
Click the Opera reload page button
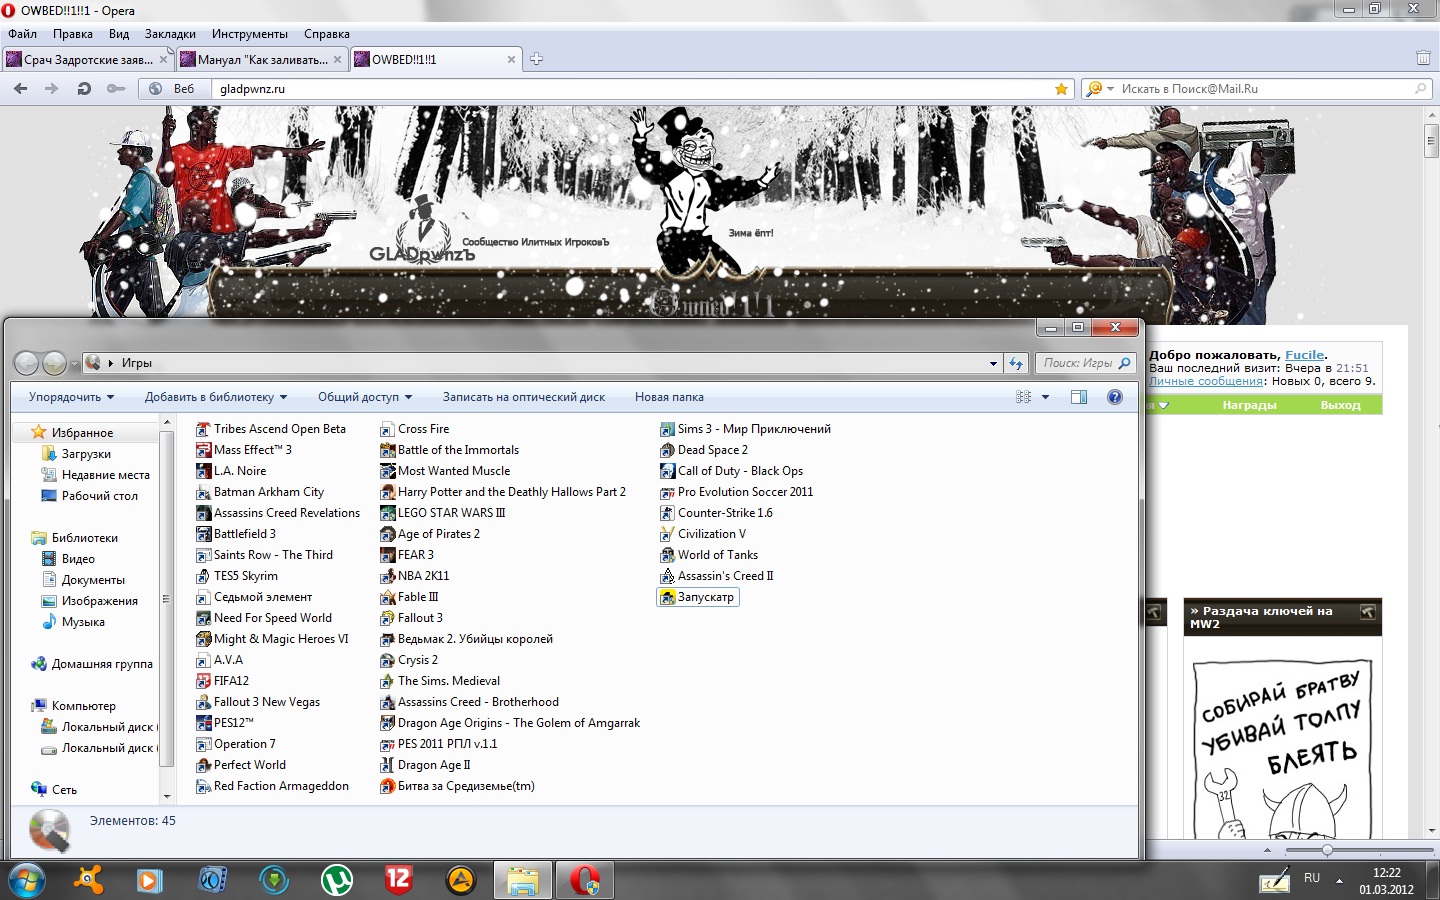[x=84, y=89]
